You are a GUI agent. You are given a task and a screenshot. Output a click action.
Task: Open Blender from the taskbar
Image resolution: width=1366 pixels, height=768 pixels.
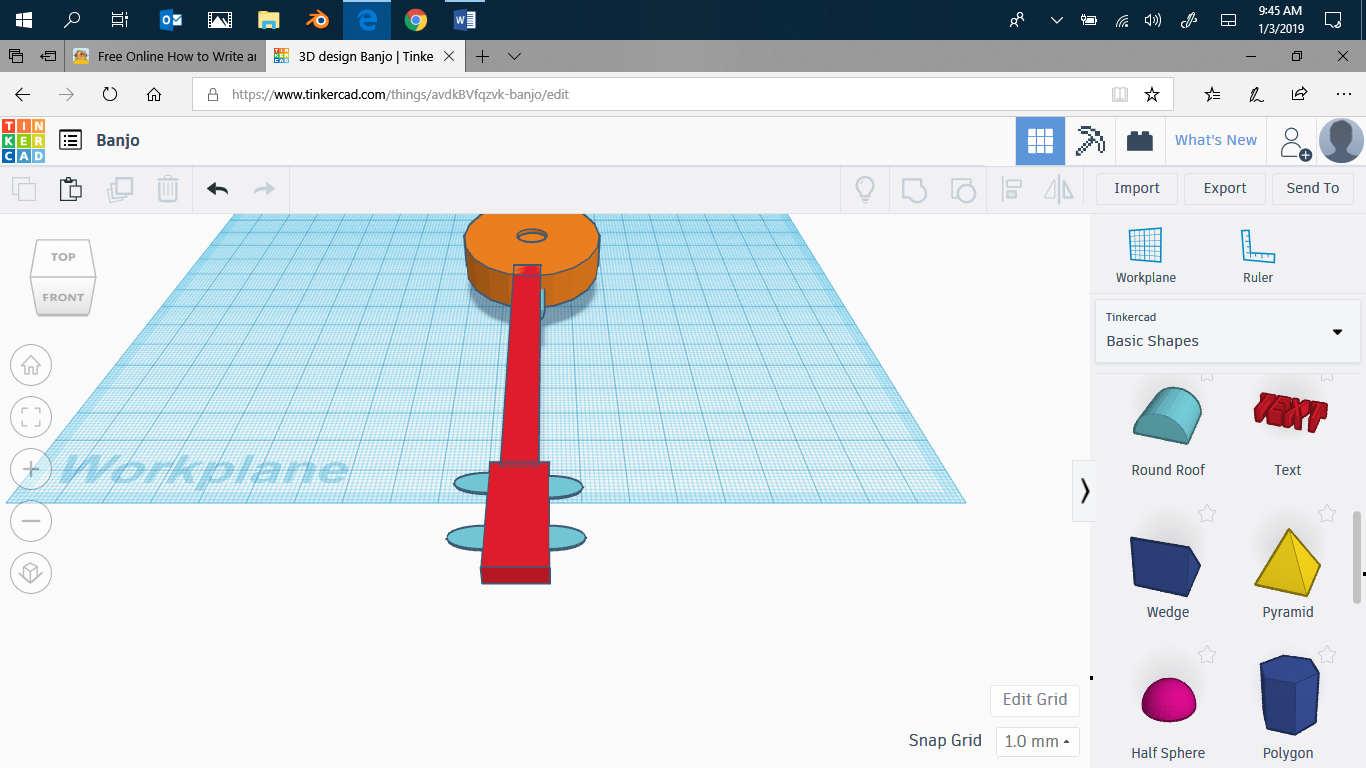[x=317, y=19]
